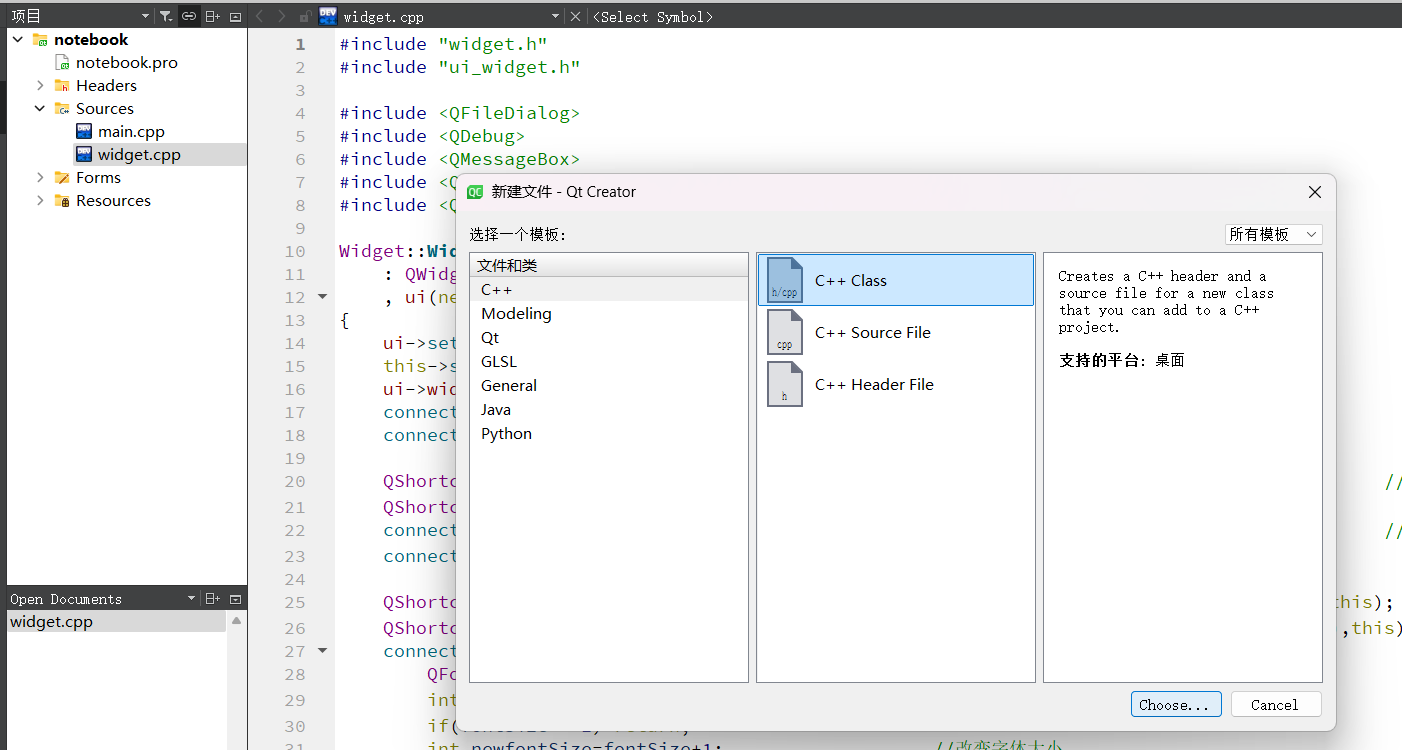The width and height of the screenshot is (1402, 750).
Task: Click the Choose... button
Action: (x=1176, y=704)
